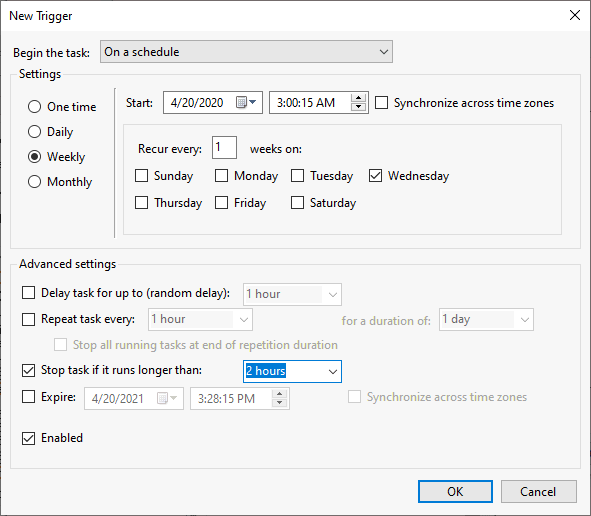Click the Recur every weeks input field
Image resolution: width=591 pixels, height=516 pixels.
tap(224, 147)
